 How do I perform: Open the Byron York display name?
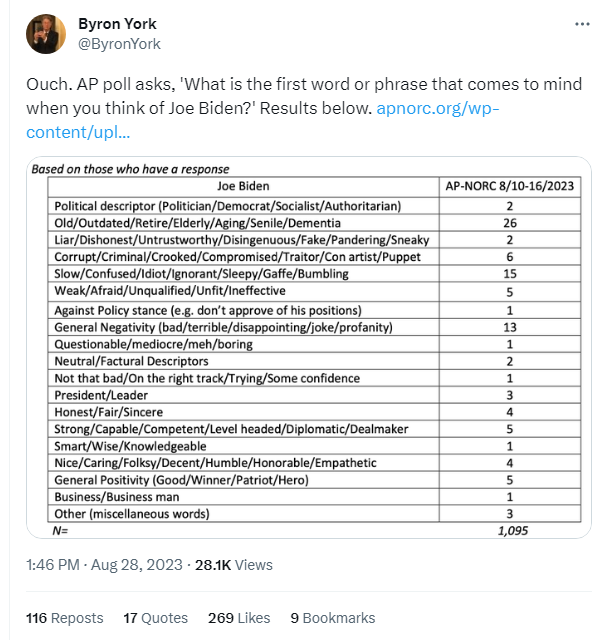[x=117, y=24]
